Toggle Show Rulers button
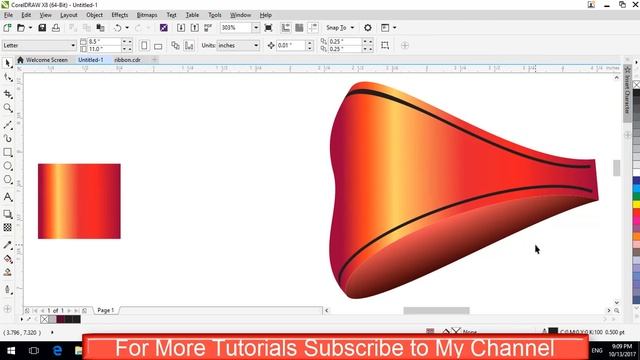Screen dimensions: 640x360 tap(286, 28)
